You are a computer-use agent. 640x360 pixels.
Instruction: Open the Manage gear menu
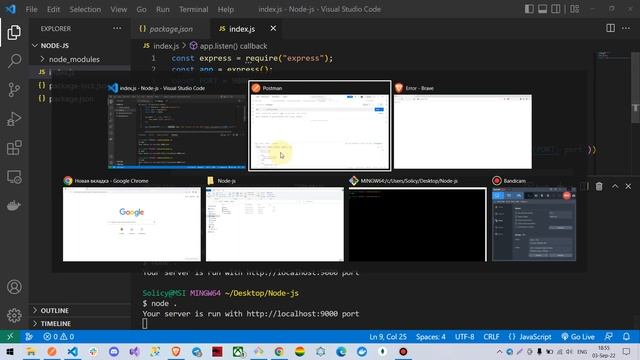click(x=14, y=315)
